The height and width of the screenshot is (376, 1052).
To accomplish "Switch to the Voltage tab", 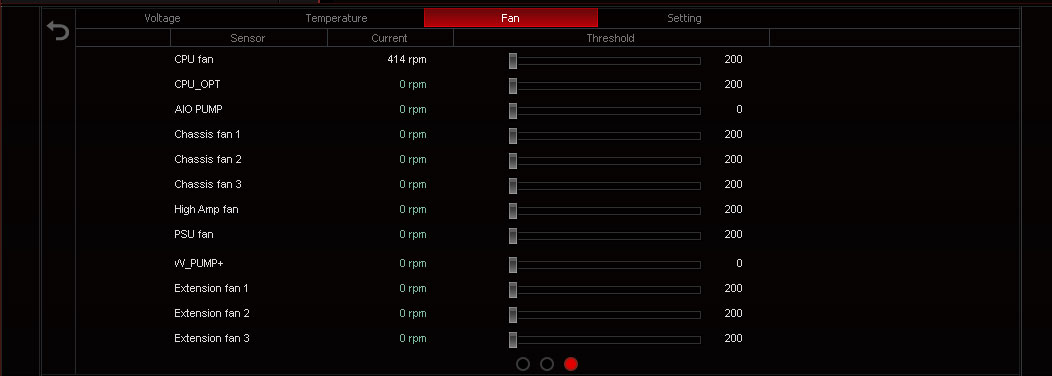I will (x=162, y=18).
